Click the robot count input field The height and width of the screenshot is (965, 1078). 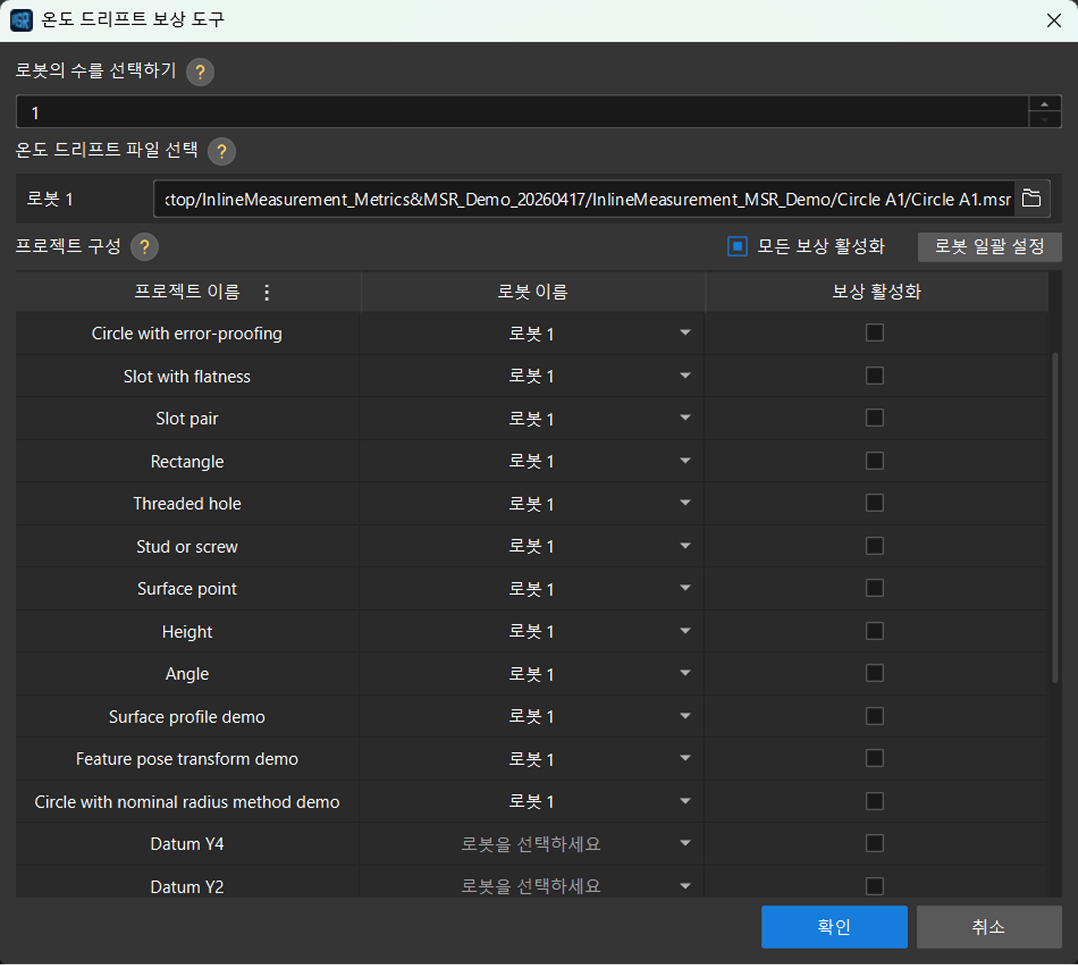click(522, 112)
